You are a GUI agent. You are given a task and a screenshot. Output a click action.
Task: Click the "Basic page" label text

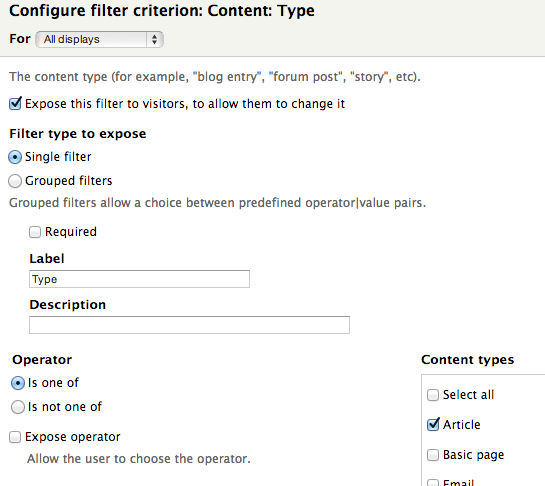[x=473, y=455]
